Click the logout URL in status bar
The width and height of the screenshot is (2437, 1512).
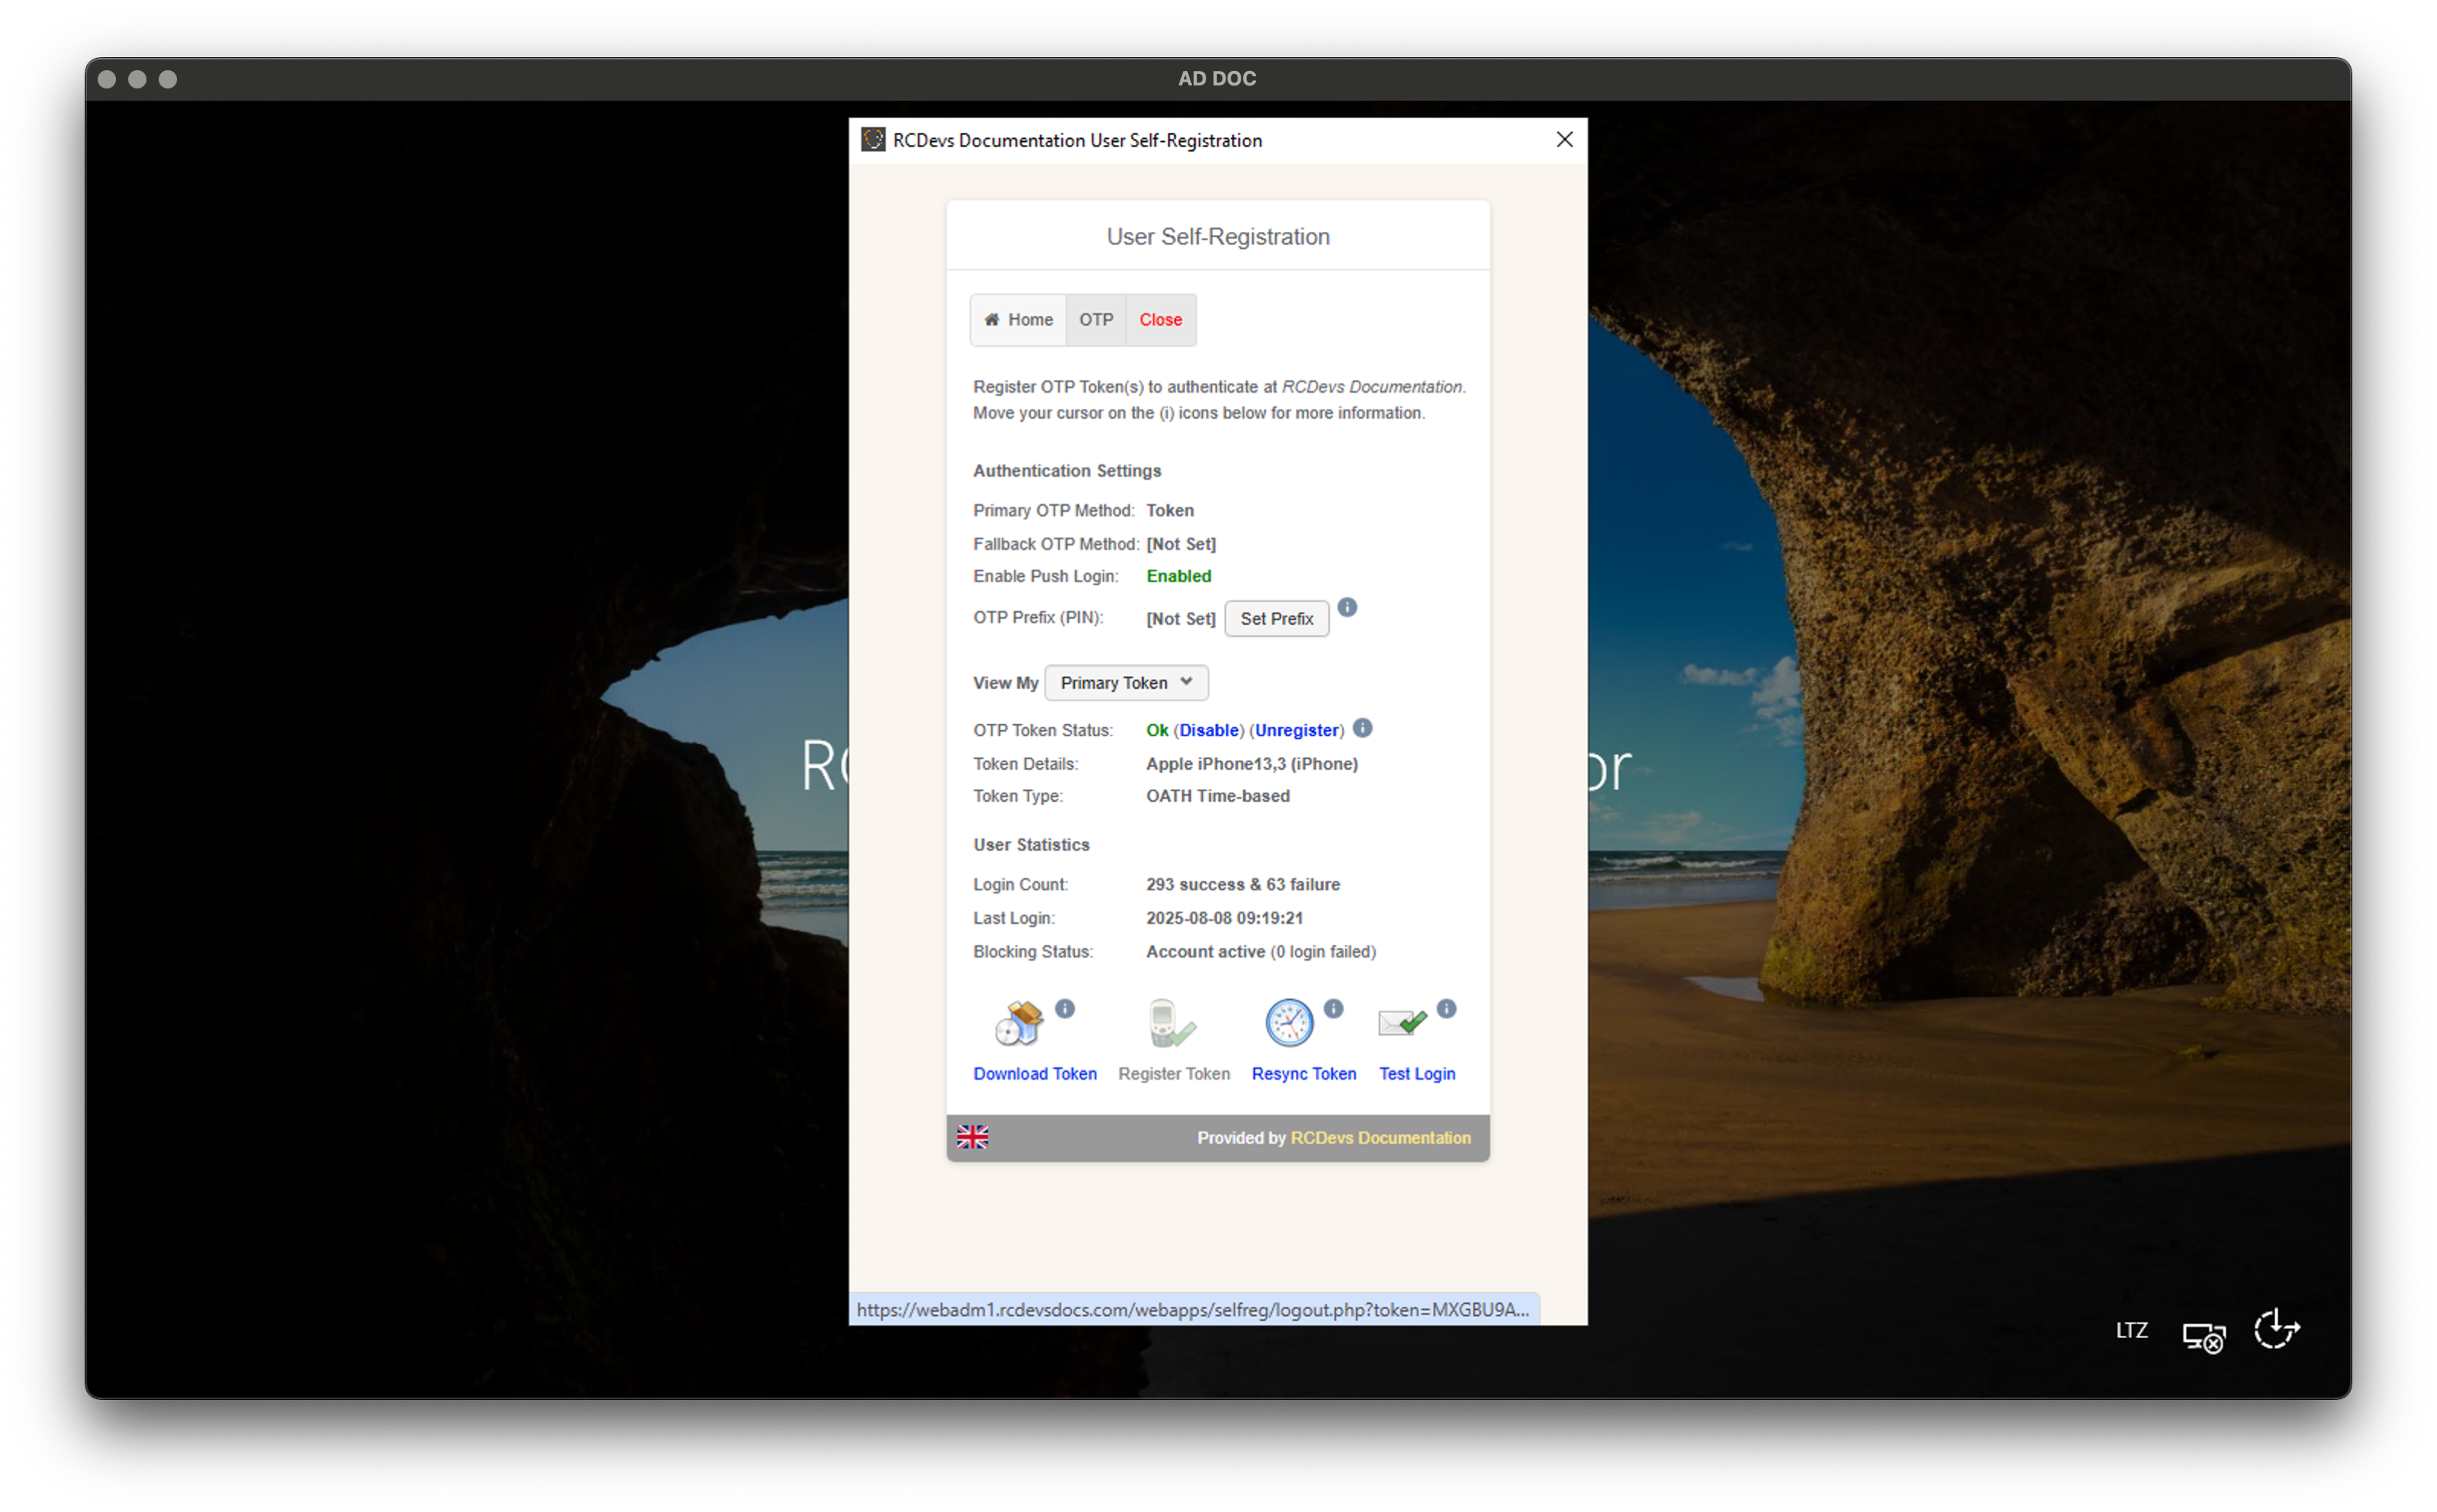tap(1193, 1310)
